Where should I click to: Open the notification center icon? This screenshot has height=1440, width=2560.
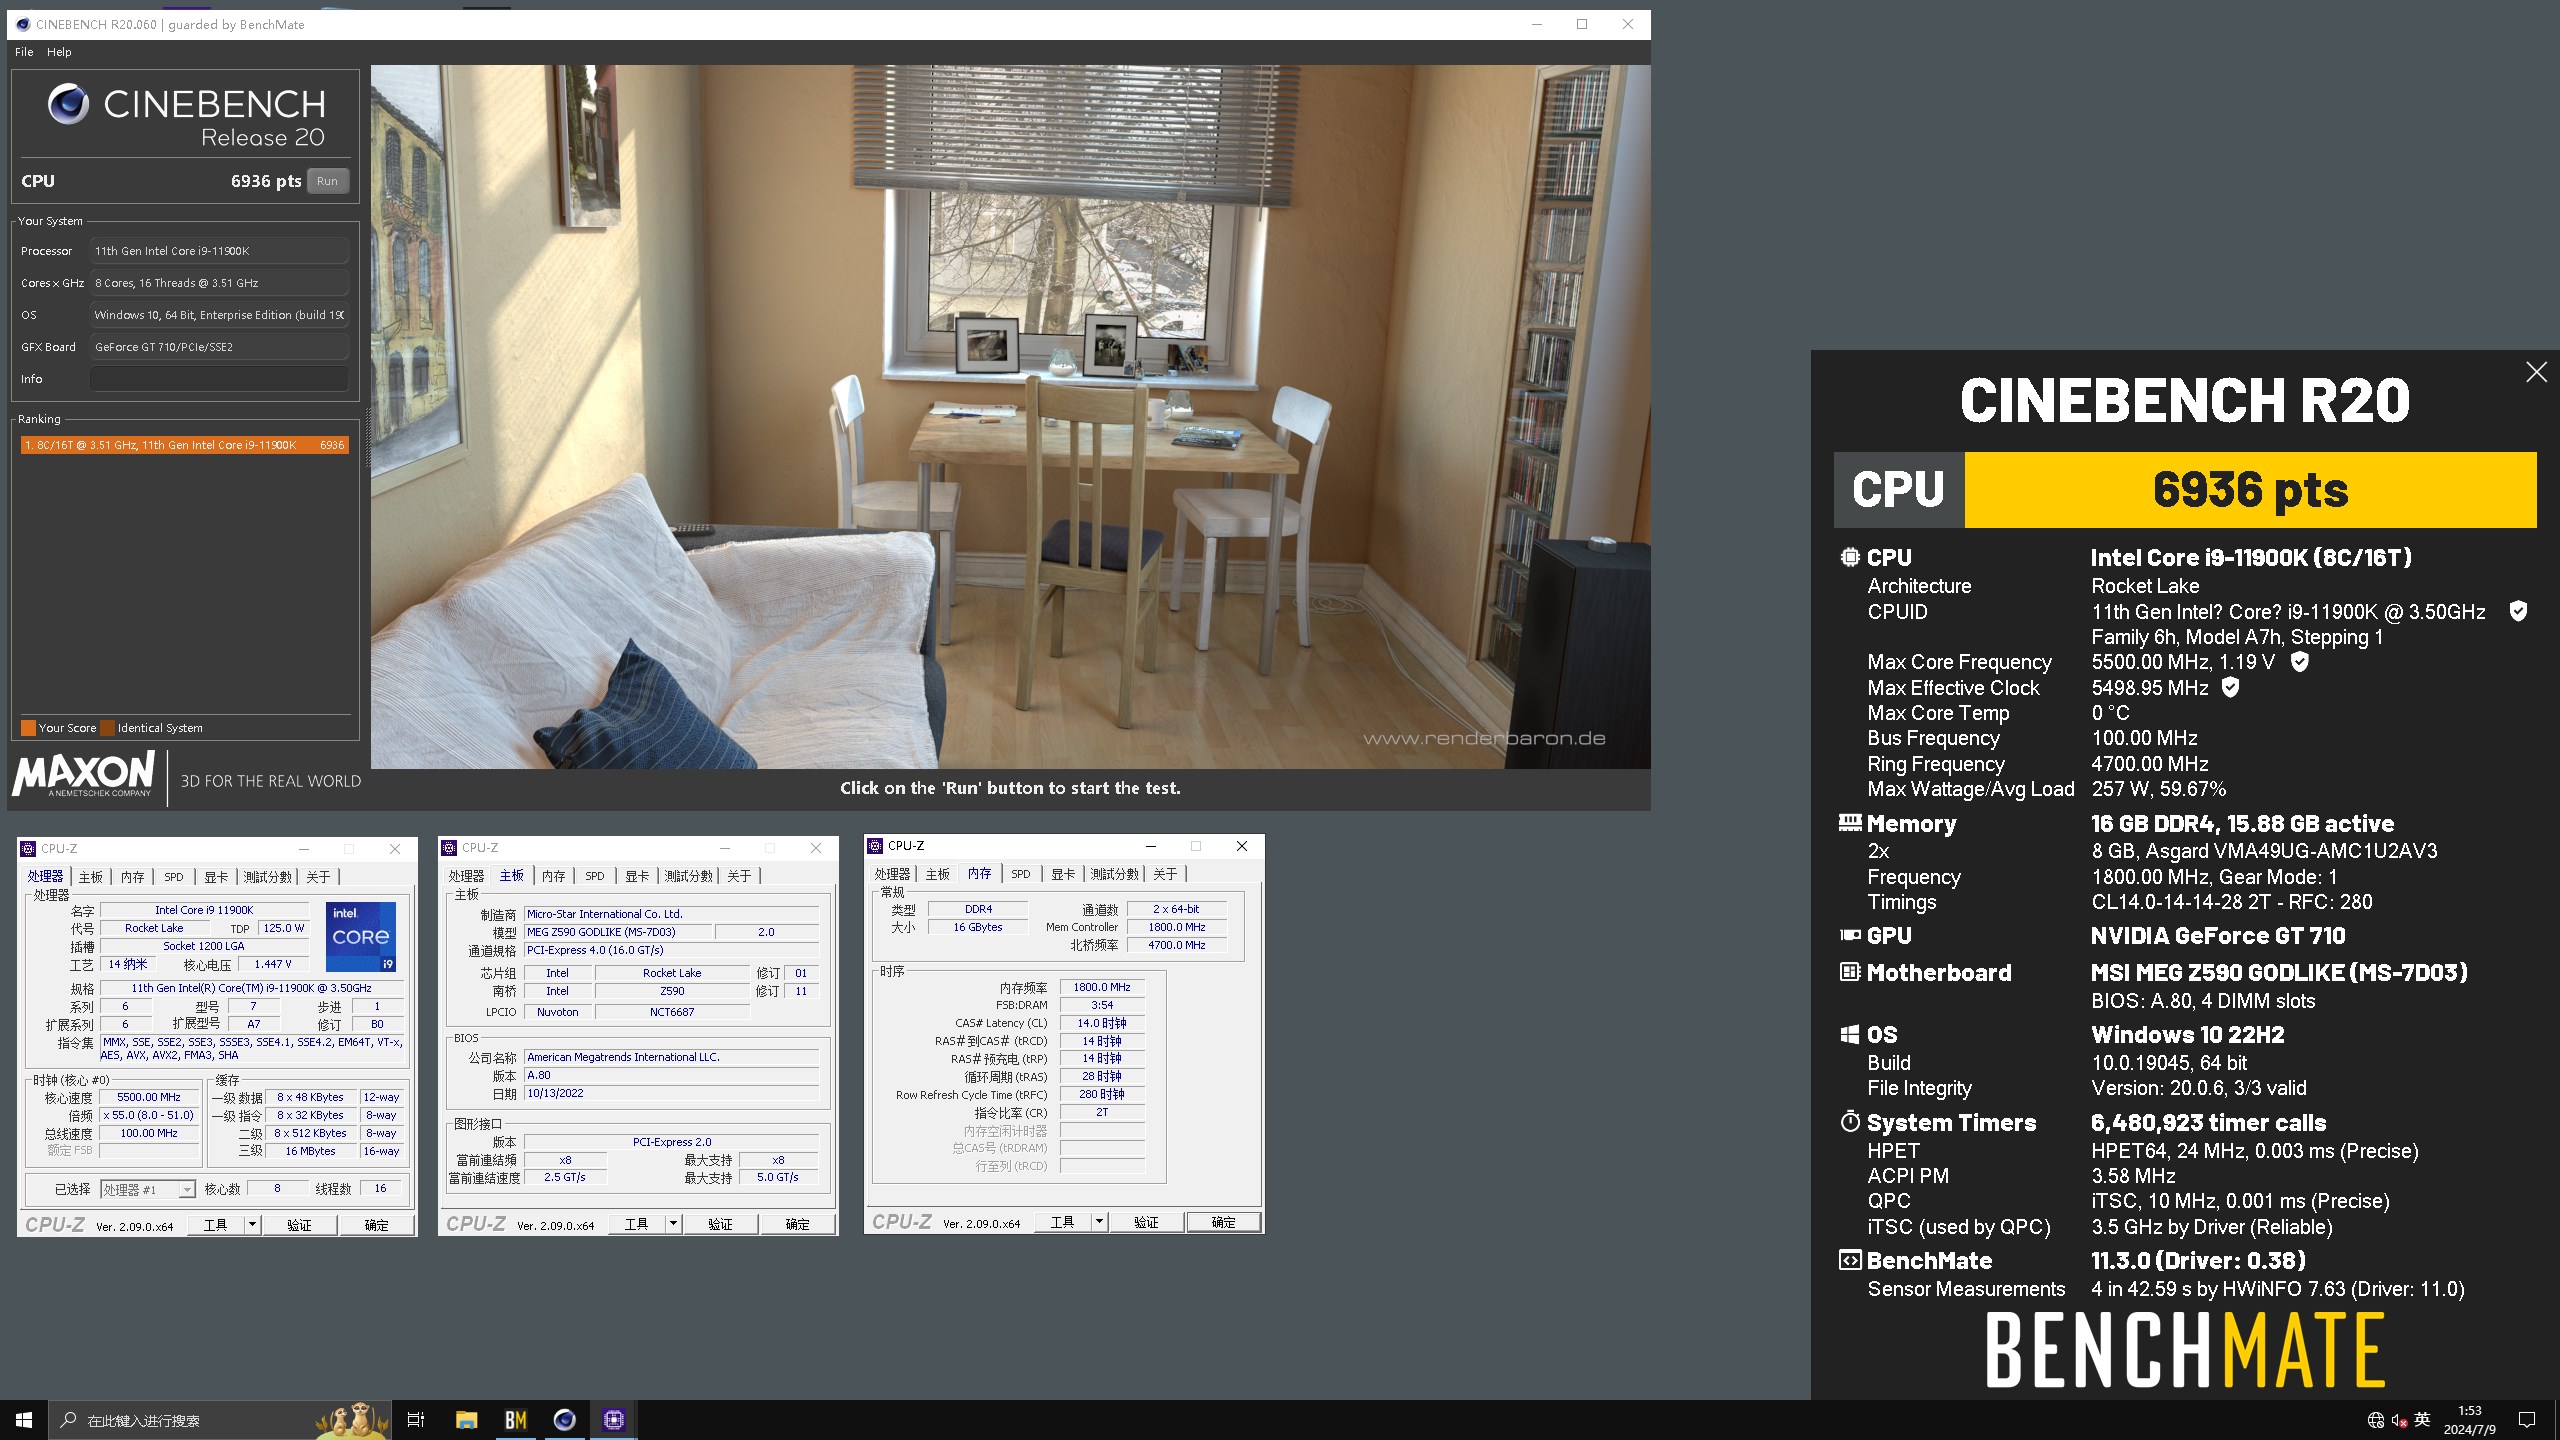(x=2527, y=1420)
